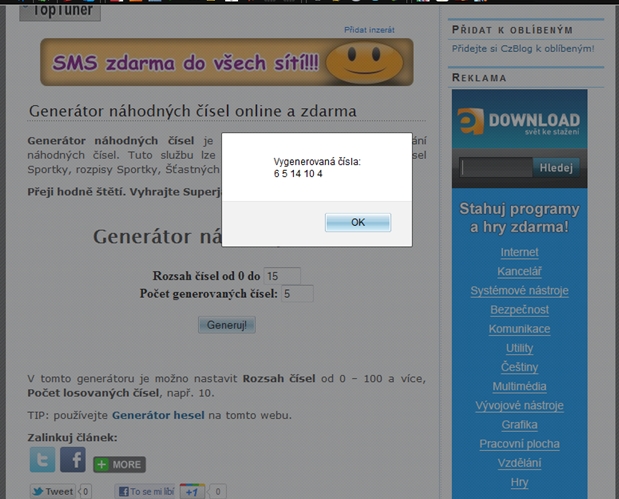The image size is (619, 499).
Task: Open the 'Systémové nástroje' category link
Action: pyautogui.click(x=519, y=291)
